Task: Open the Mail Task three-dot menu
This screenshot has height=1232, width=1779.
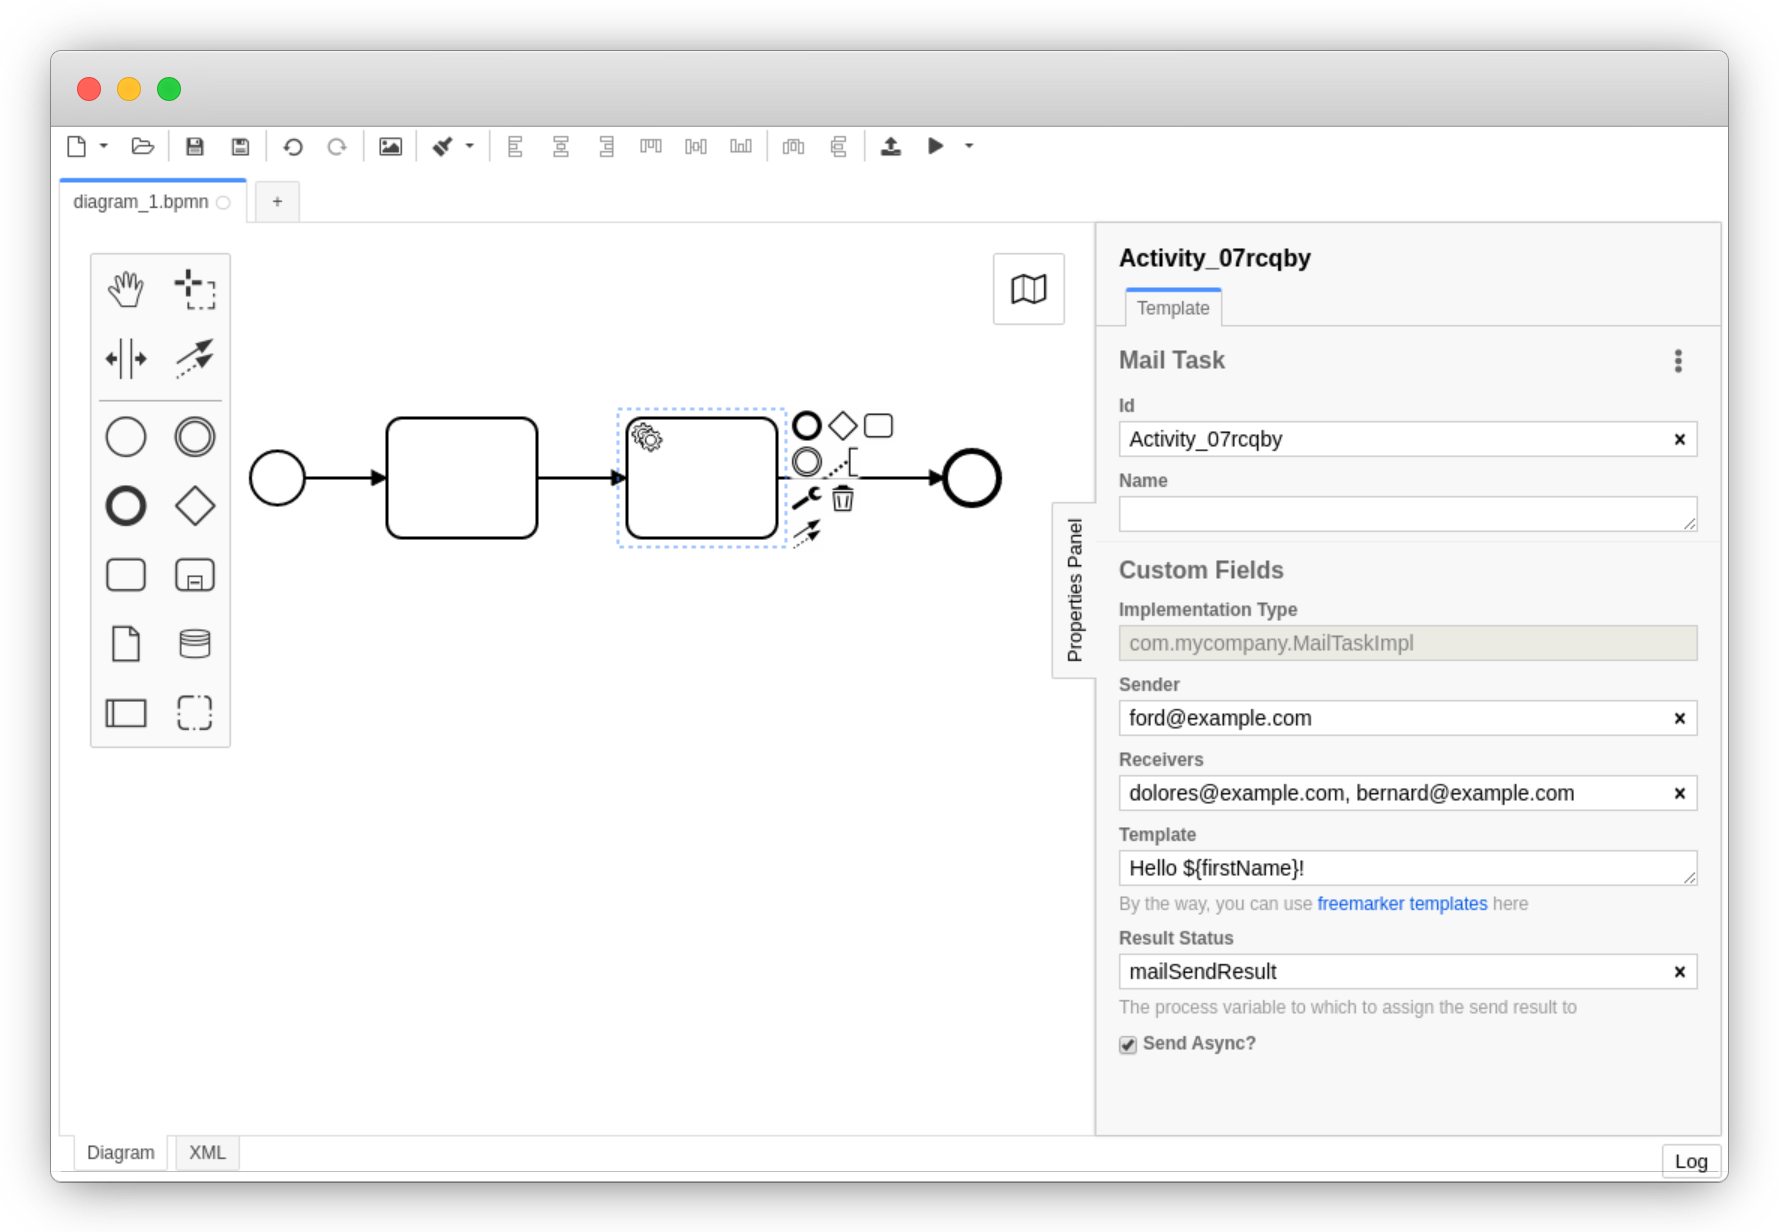Action: pos(1678,361)
